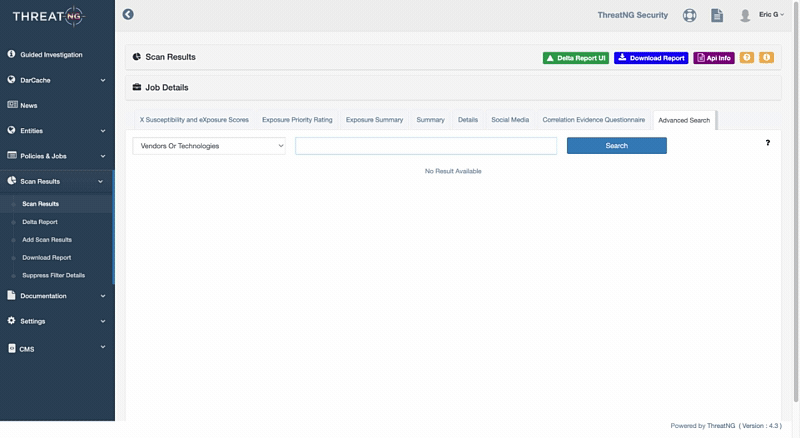This screenshot has height=438, width=800.
Task: Expand the CMS menu chevron
Action: coord(103,347)
